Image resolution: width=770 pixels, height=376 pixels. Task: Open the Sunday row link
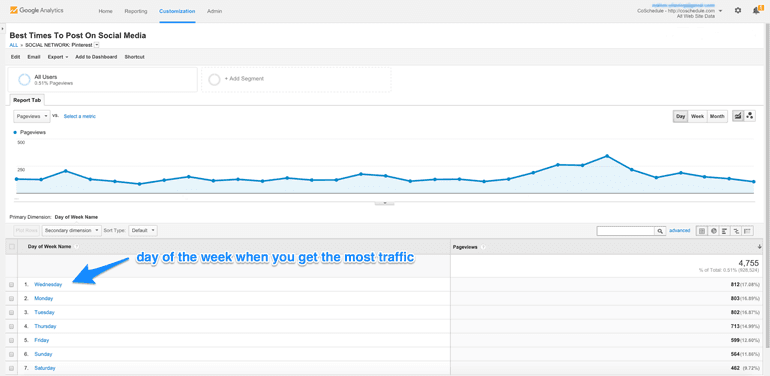[x=43, y=354]
